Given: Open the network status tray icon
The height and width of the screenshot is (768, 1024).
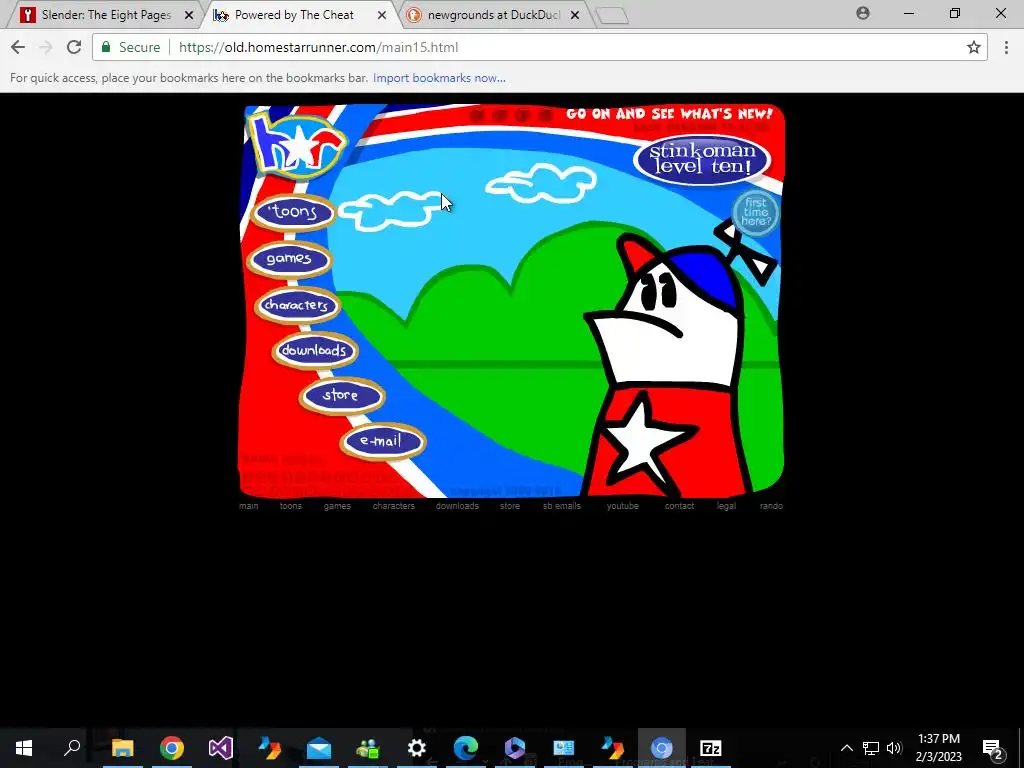Looking at the screenshot, I should point(871,748).
